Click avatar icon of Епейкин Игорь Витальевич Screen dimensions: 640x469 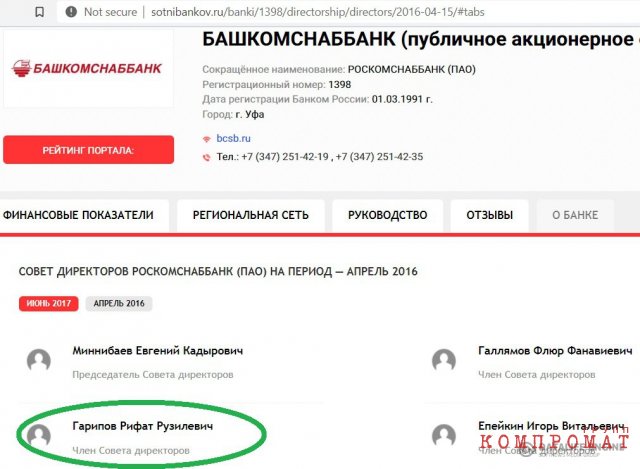point(444,436)
